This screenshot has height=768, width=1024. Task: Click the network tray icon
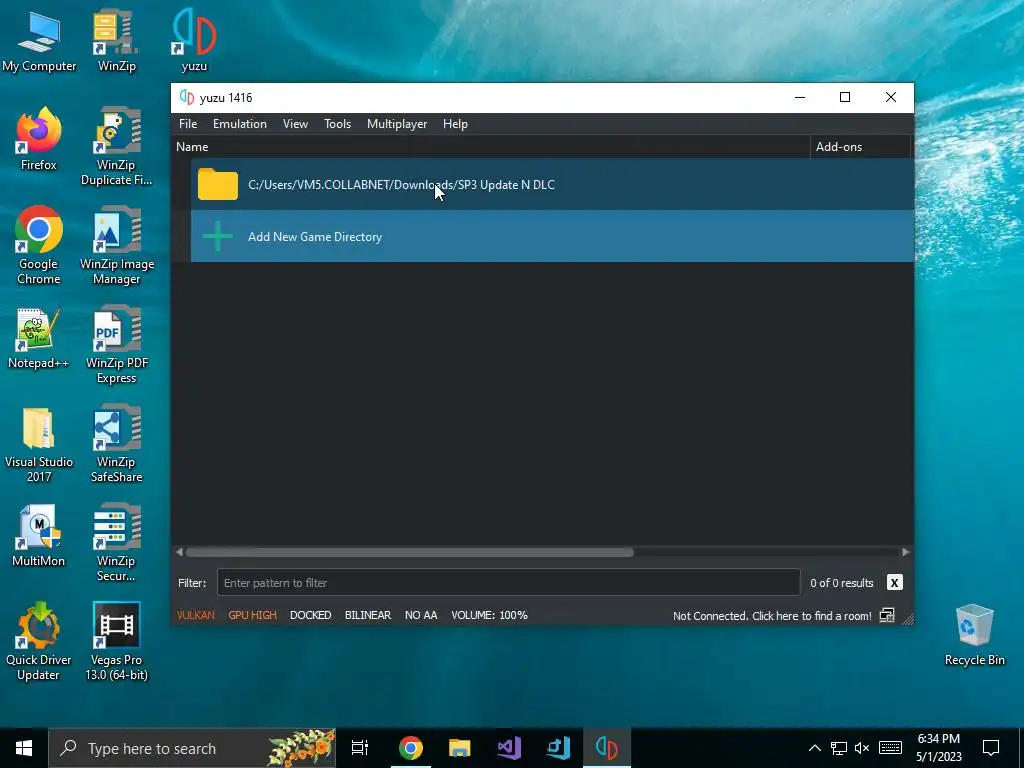pyautogui.click(x=839, y=748)
